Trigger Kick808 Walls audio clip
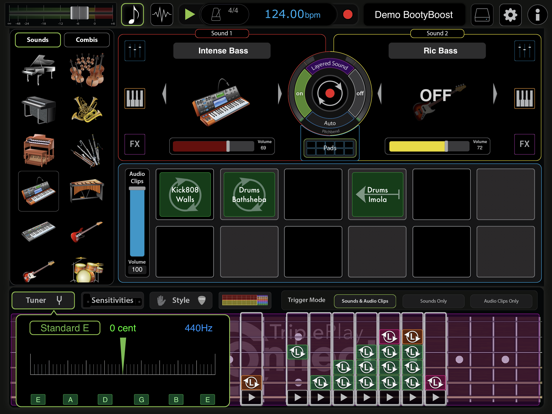Viewport: 552px width, 414px height. click(x=185, y=194)
